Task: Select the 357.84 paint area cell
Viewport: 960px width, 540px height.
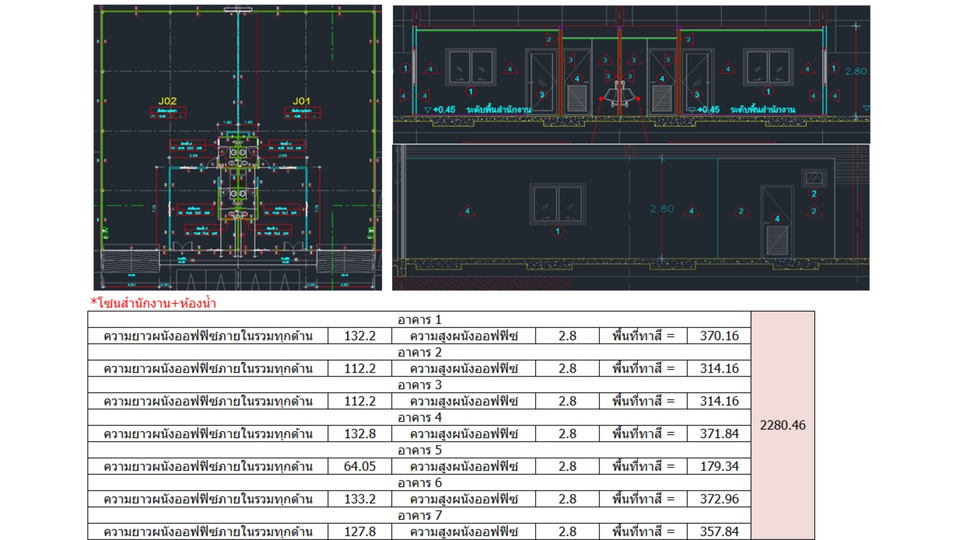Action: click(719, 531)
